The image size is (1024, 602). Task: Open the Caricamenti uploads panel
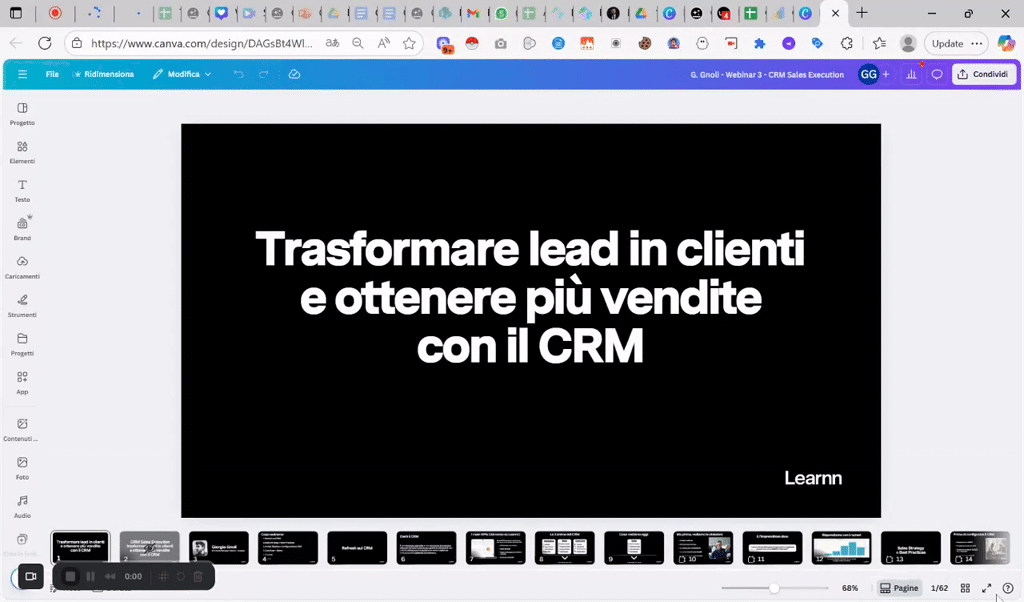(x=22, y=268)
